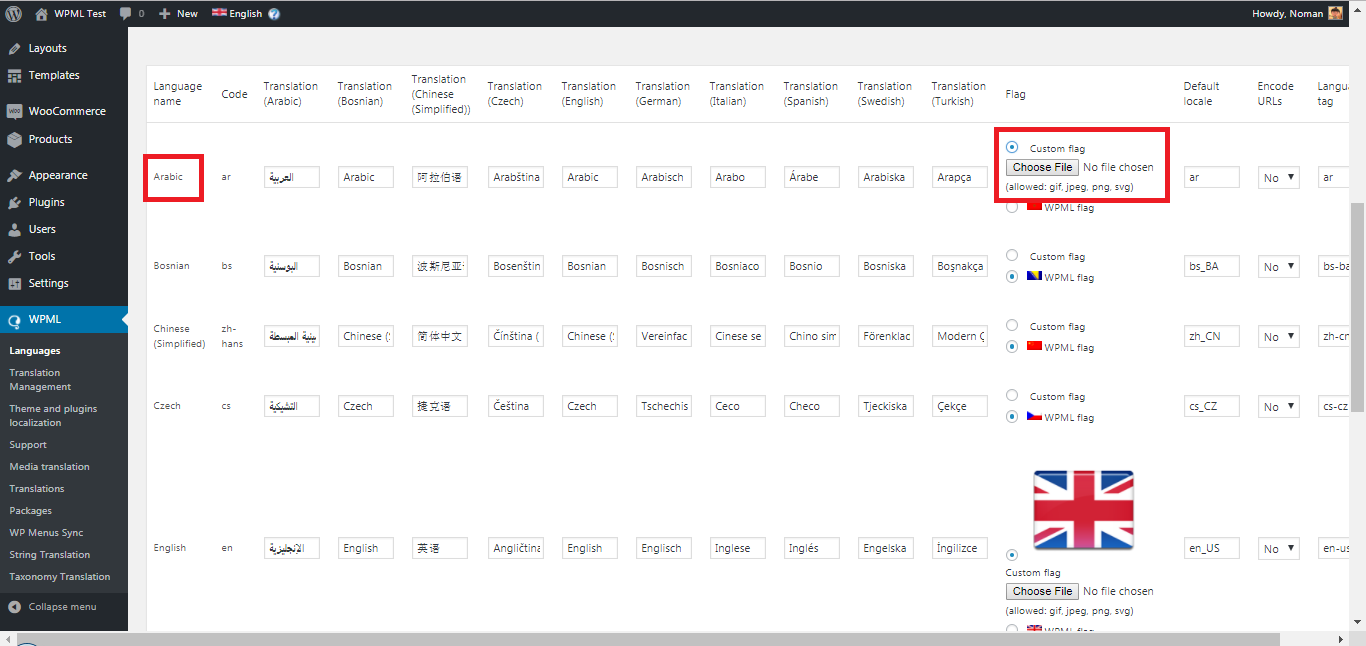The height and width of the screenshot is (646, 1366).
Task: Click the WooCommerce sidebar icon
Action: pos(14,111)
